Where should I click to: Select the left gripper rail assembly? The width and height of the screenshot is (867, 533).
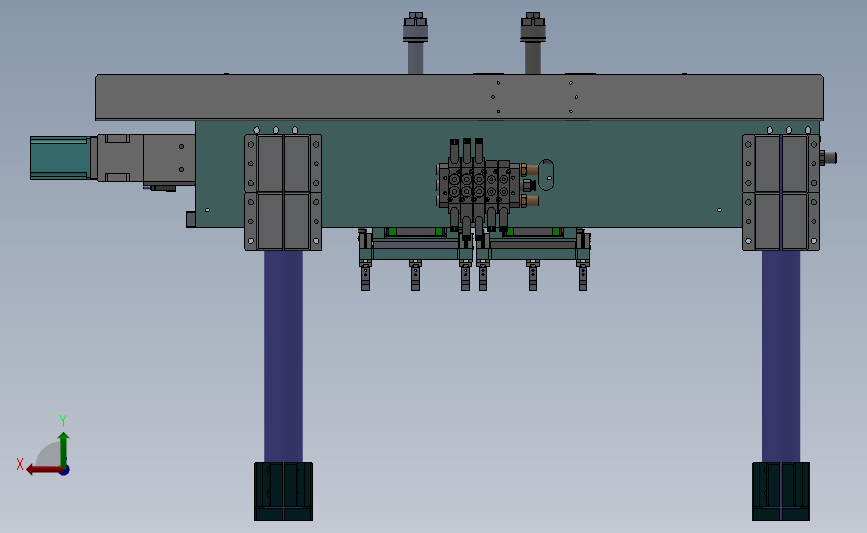click(x=416, y=259)
